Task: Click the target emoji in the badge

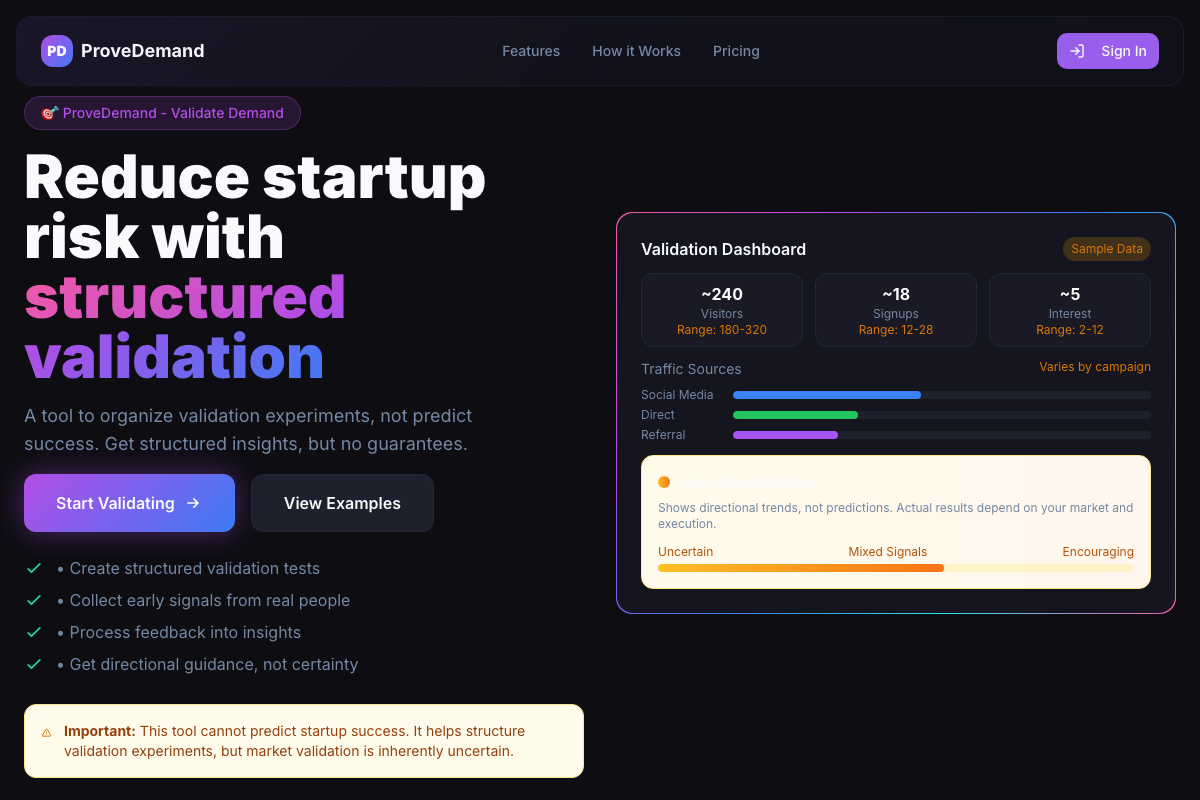Action: [x=49, y=113]
